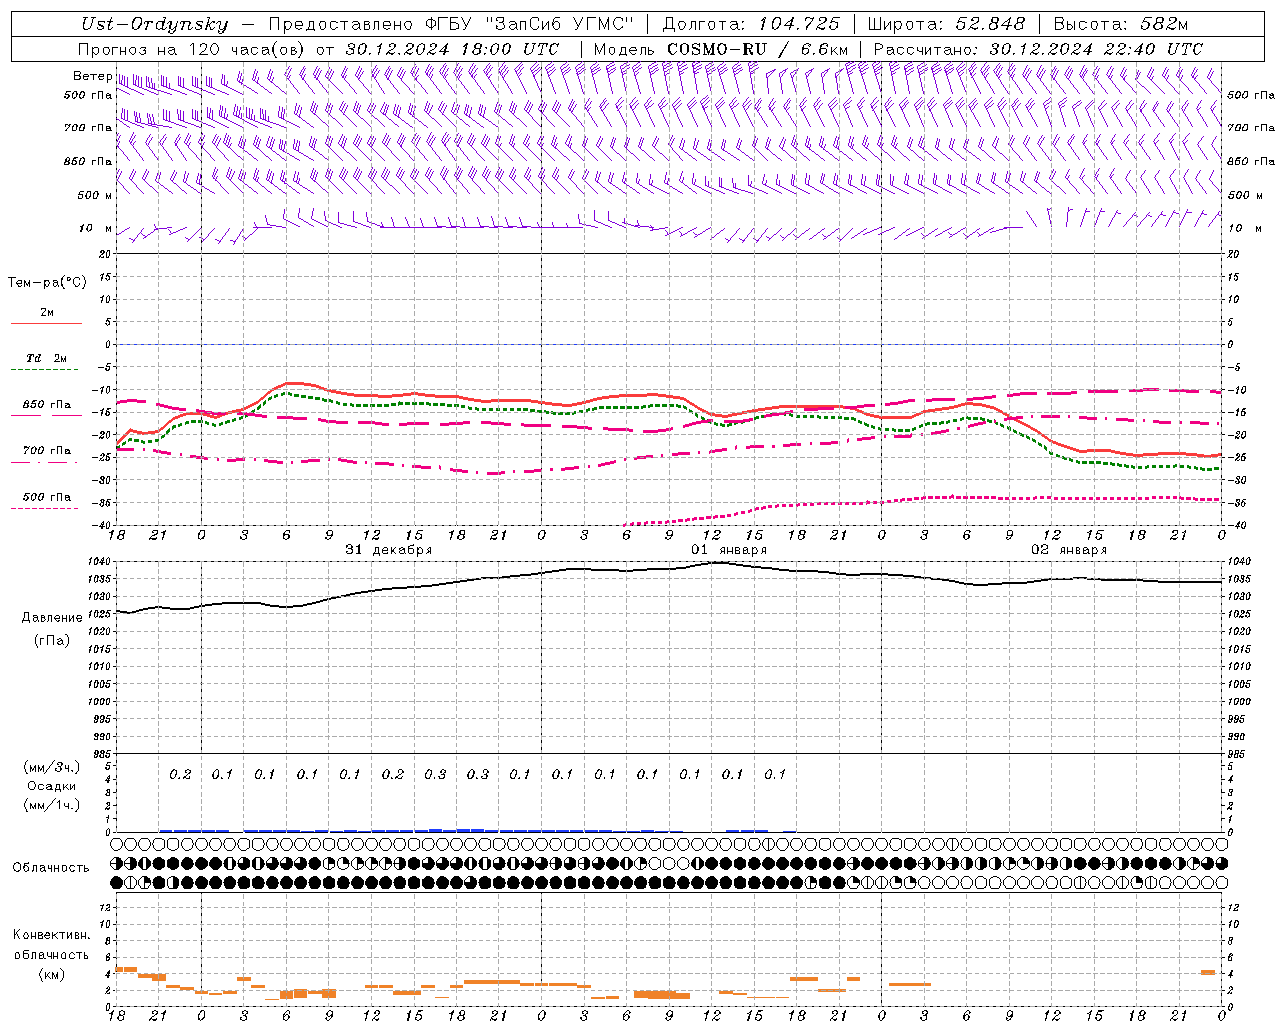This screenshot has width=1280, height=1024.
Task: Click the (гПа) pressure unit label
Action: coord(52,641)
